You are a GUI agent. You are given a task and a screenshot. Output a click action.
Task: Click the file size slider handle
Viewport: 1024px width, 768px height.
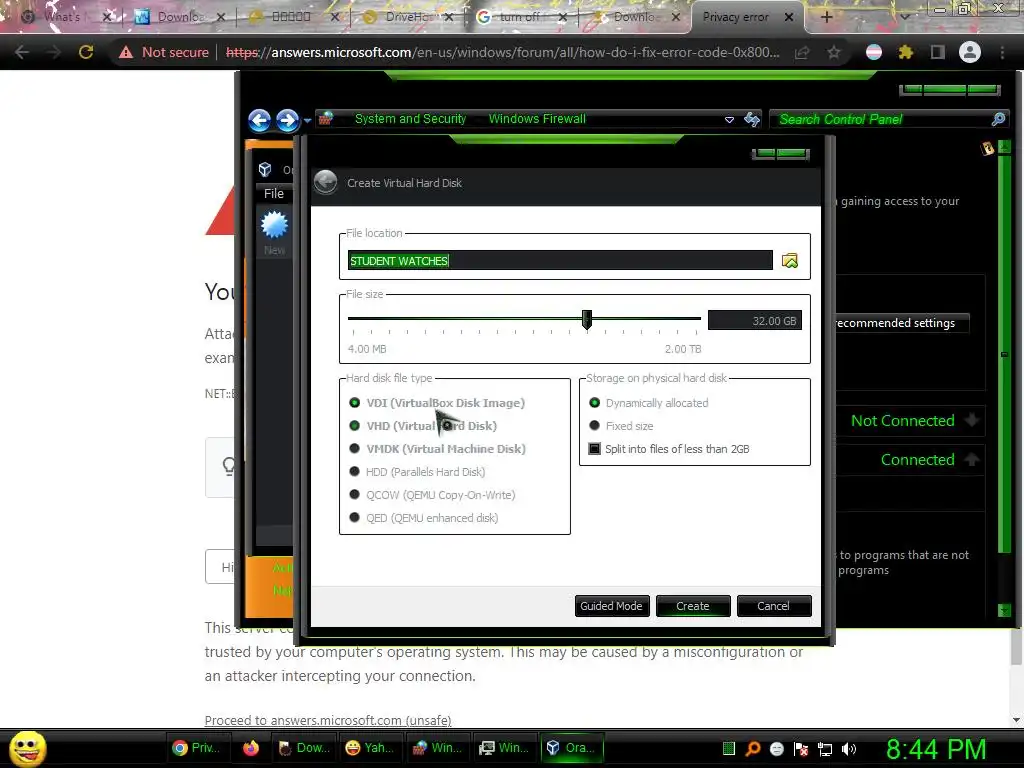click(x=586, y=319)
